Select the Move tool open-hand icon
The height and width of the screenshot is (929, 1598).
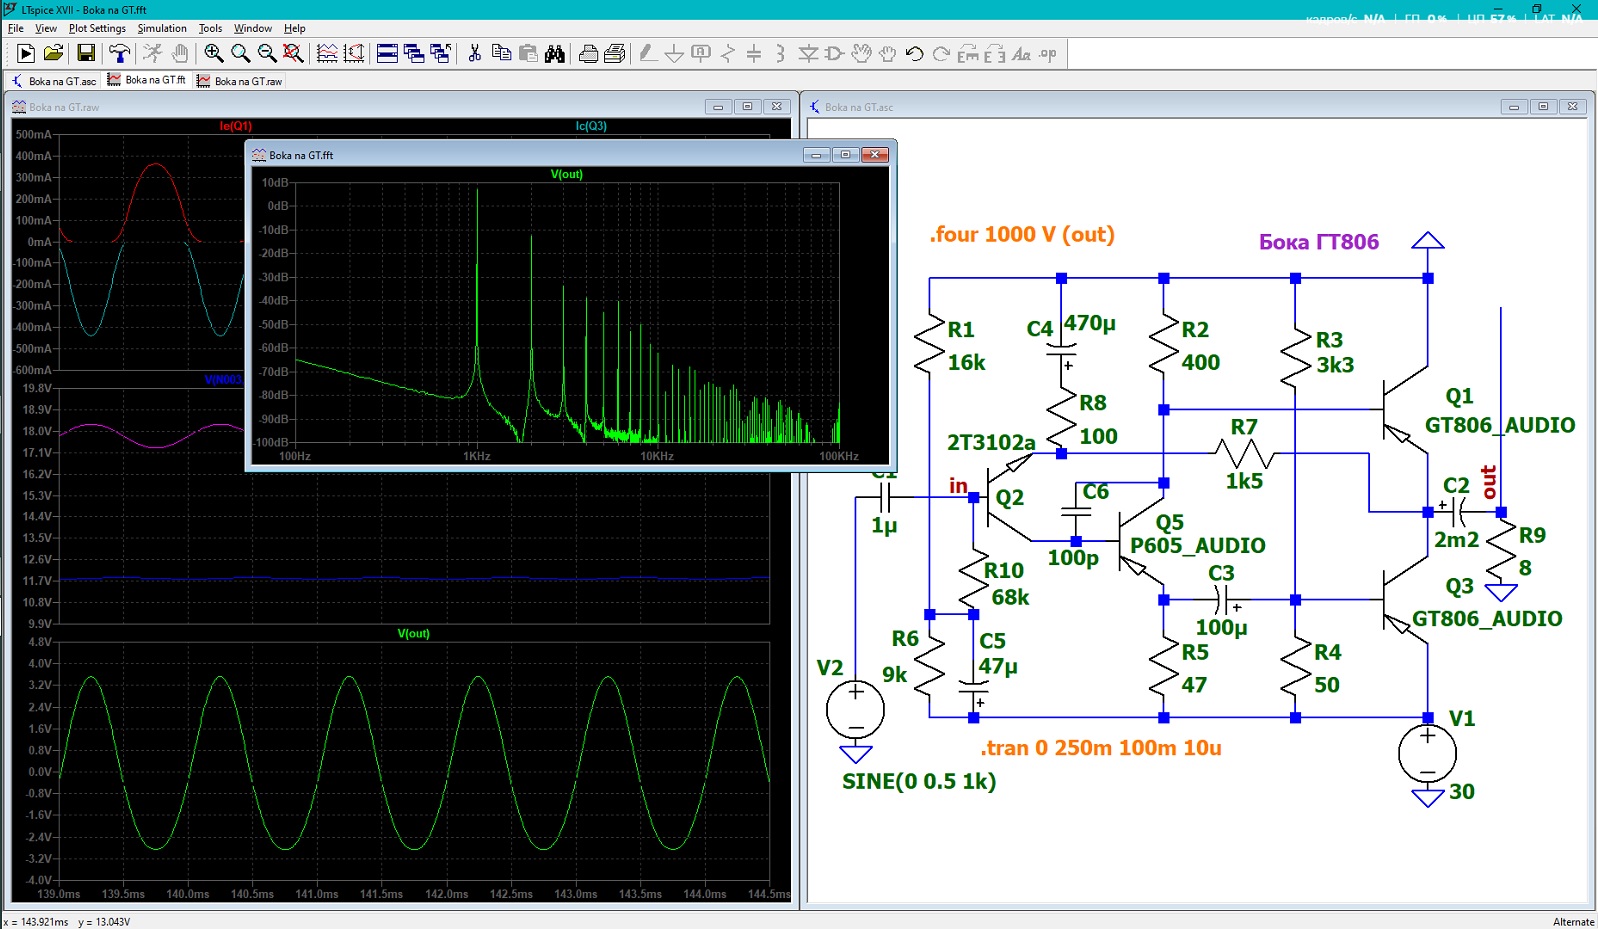pyautogui.click(x=861, y=54)
